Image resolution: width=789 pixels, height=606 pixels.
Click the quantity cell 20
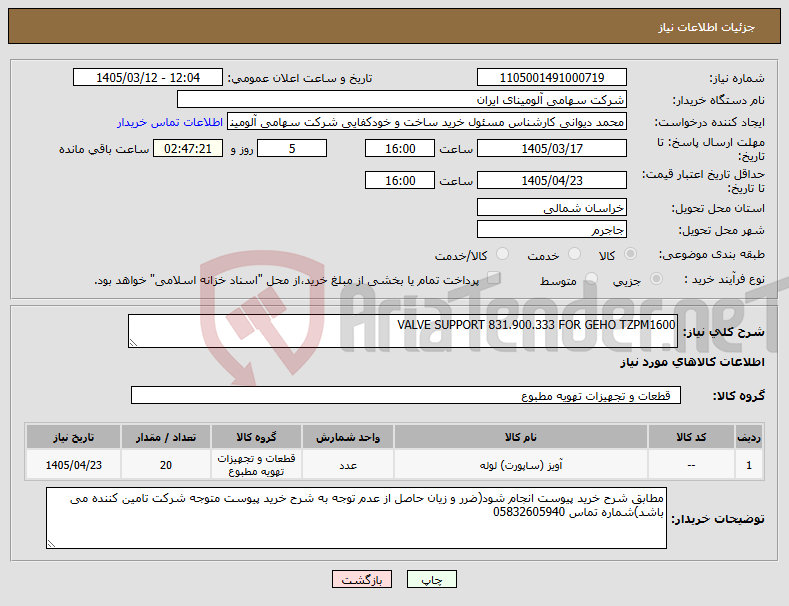coord(166,465)
